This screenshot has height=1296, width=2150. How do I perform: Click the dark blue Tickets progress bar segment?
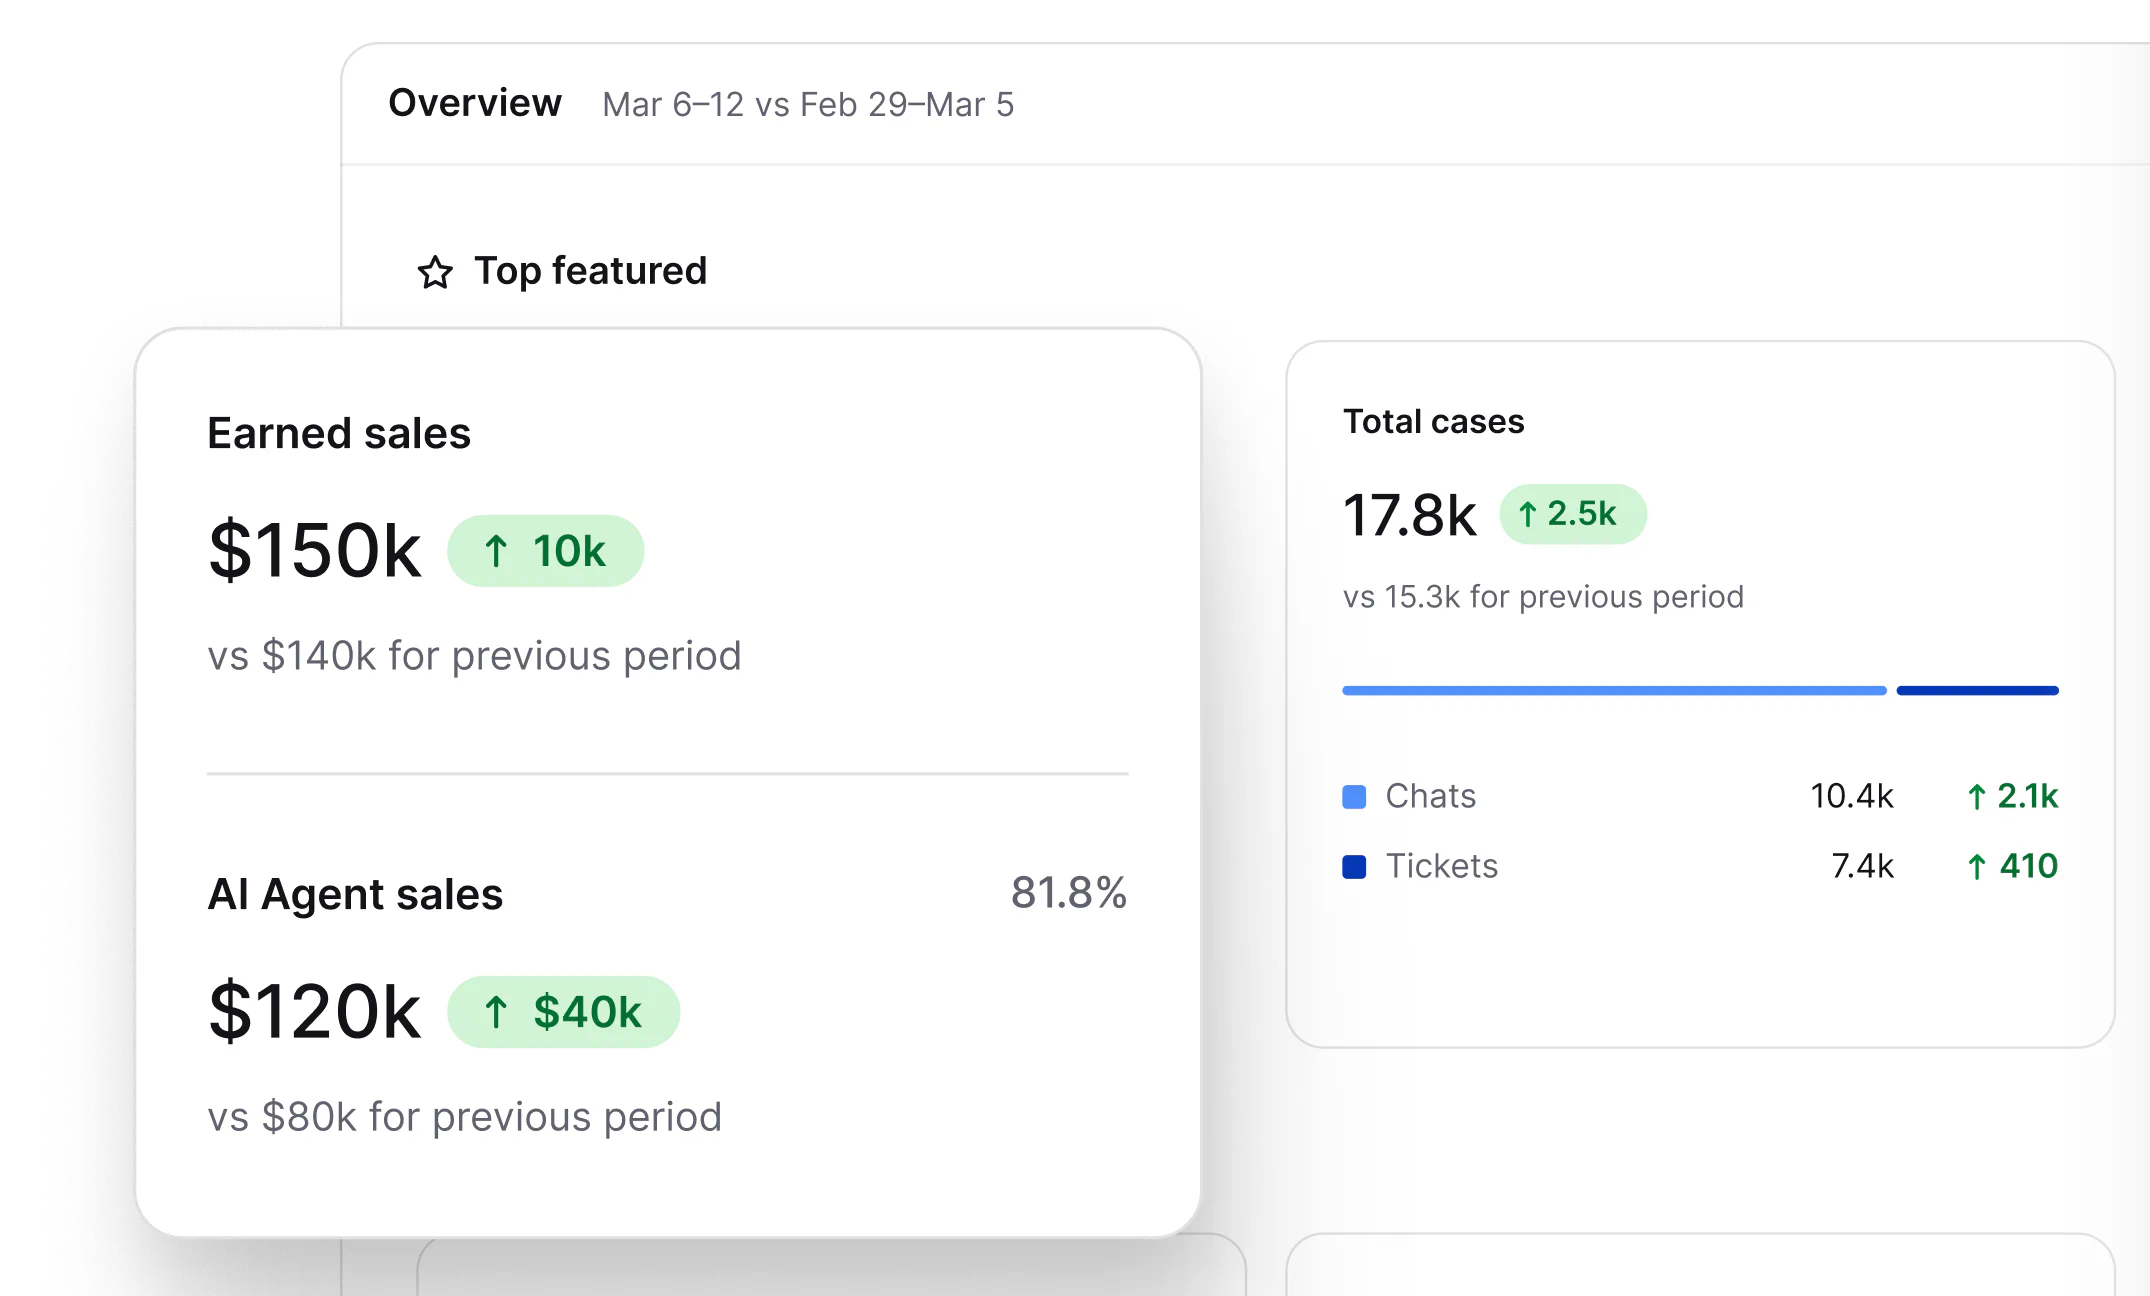click(1977, 690)
